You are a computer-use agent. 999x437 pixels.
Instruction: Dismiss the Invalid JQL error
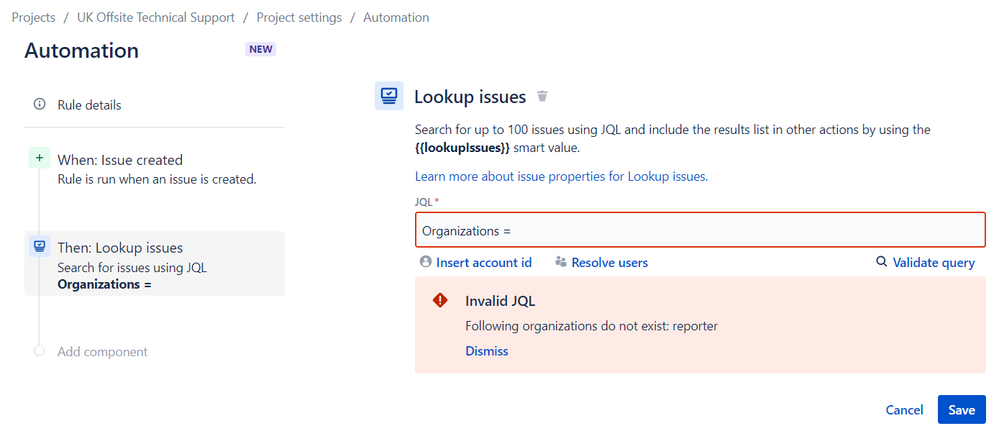pyautogui.click(x=487, y=351)
